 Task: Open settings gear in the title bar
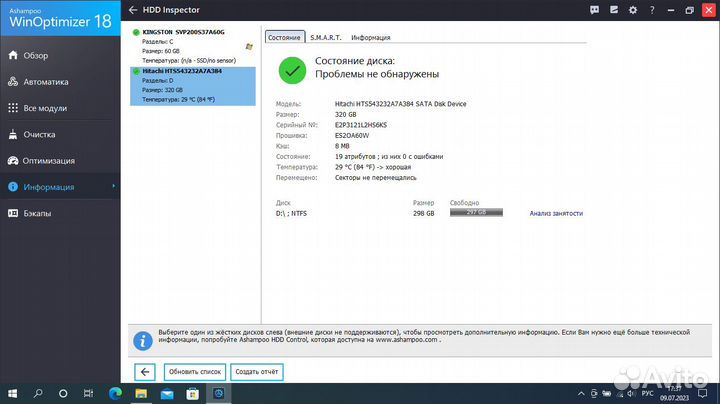point(633,10)
